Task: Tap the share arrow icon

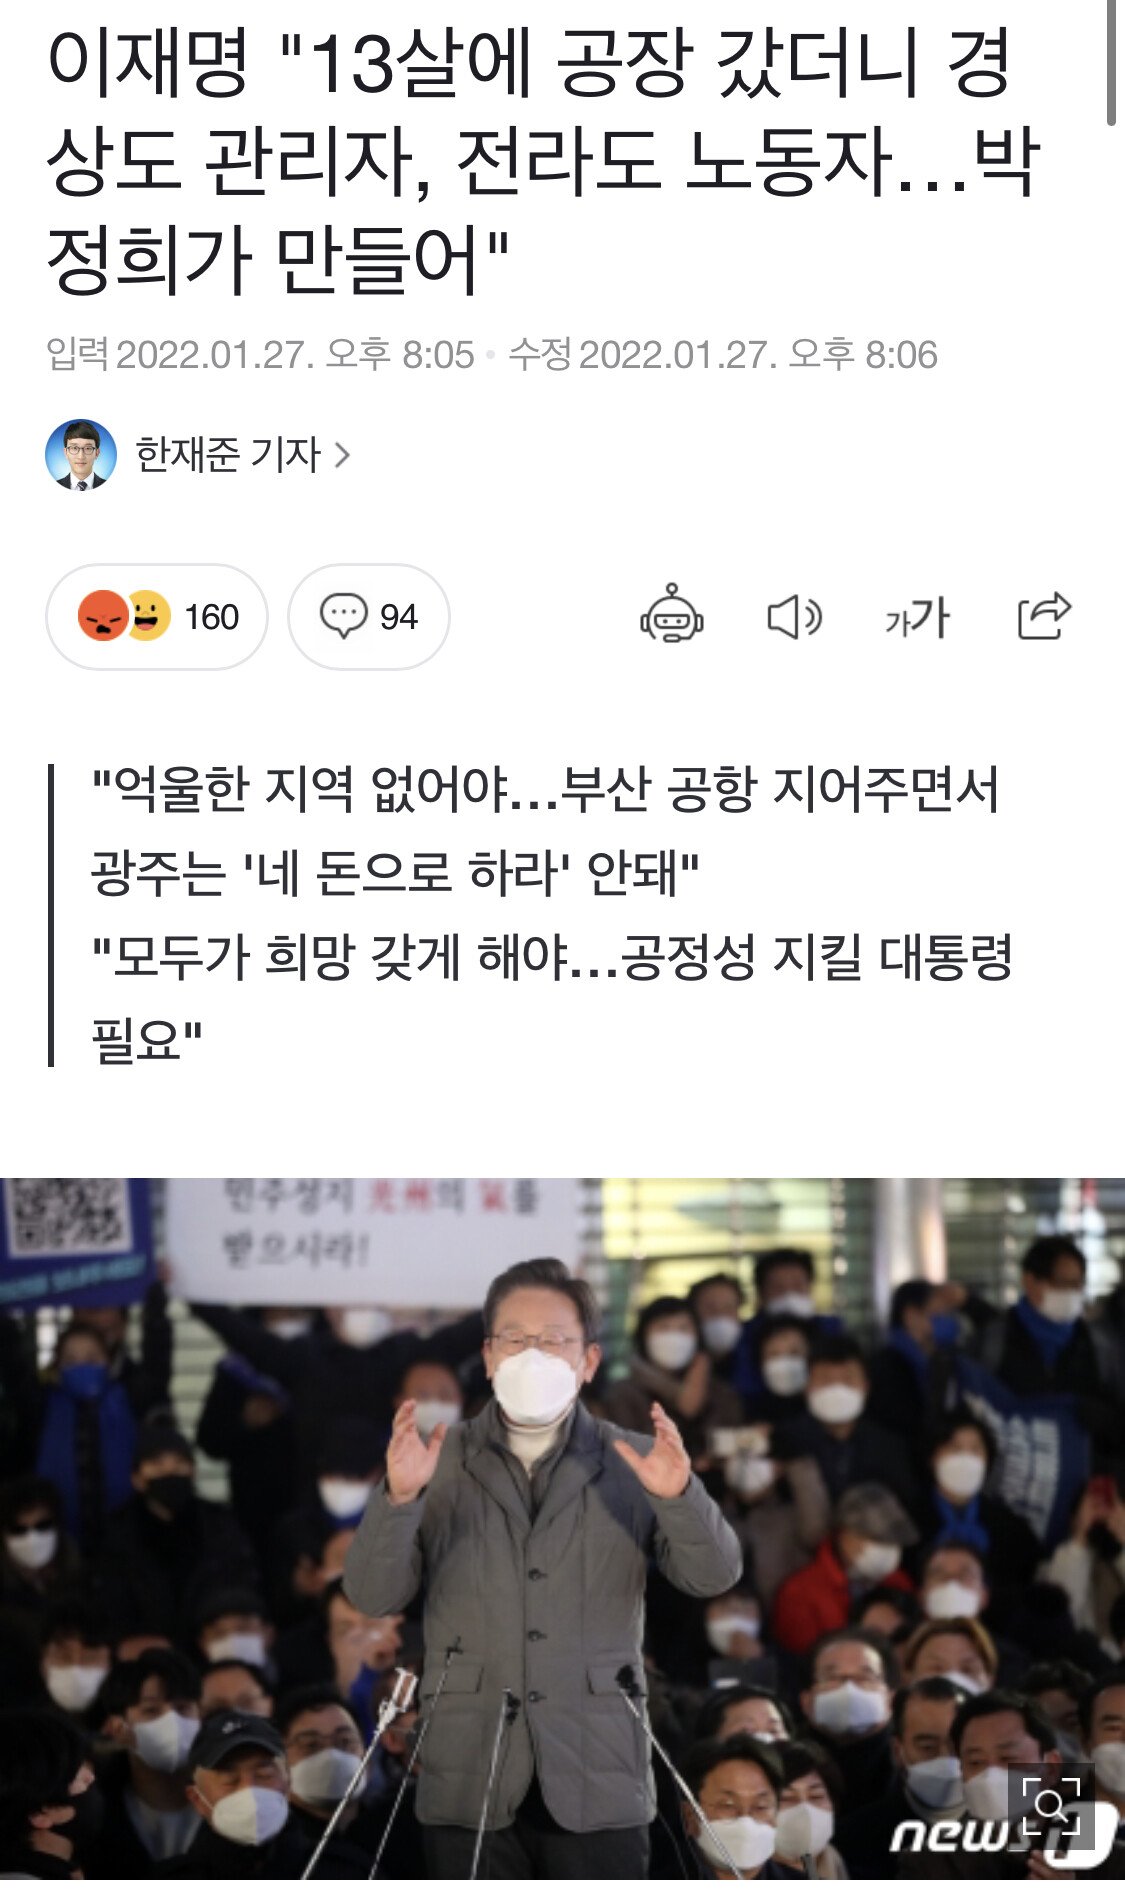Action: (x=1044, y=615)
